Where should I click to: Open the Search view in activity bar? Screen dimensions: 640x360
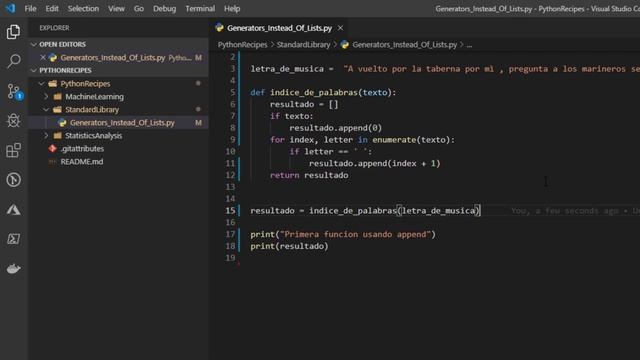coord(13,61)
